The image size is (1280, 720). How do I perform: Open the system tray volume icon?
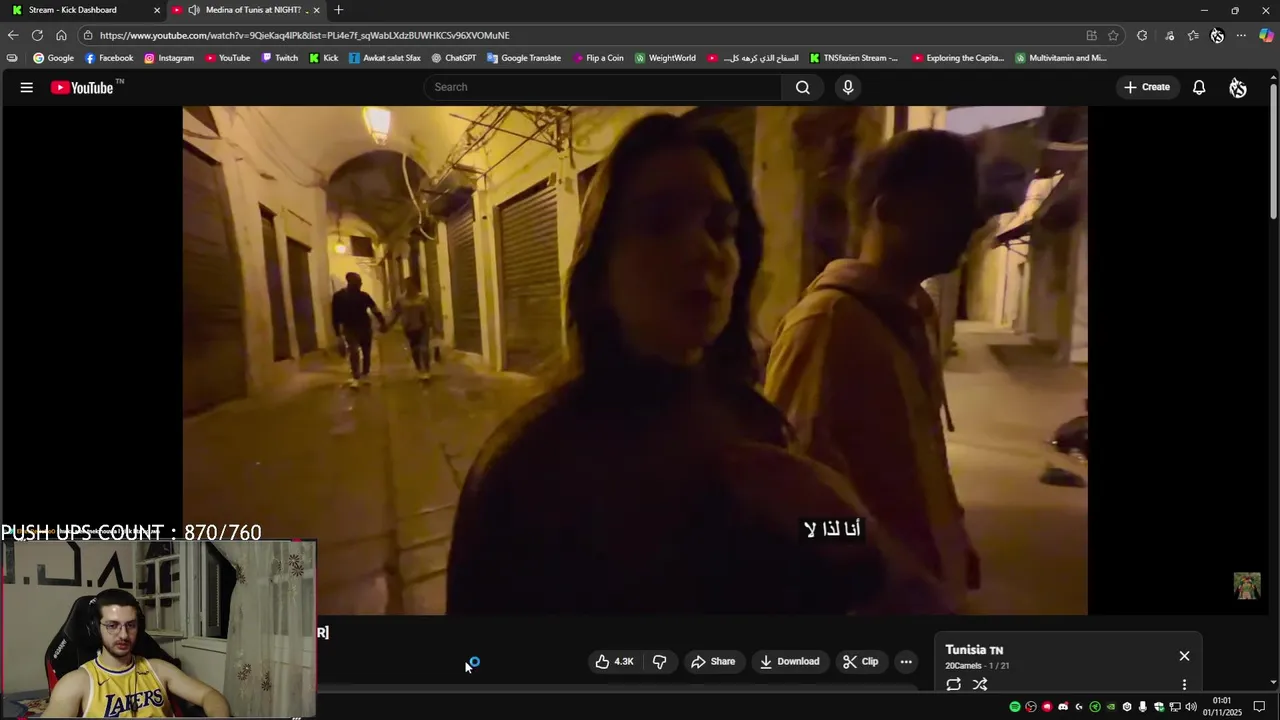click(1191, 707)
